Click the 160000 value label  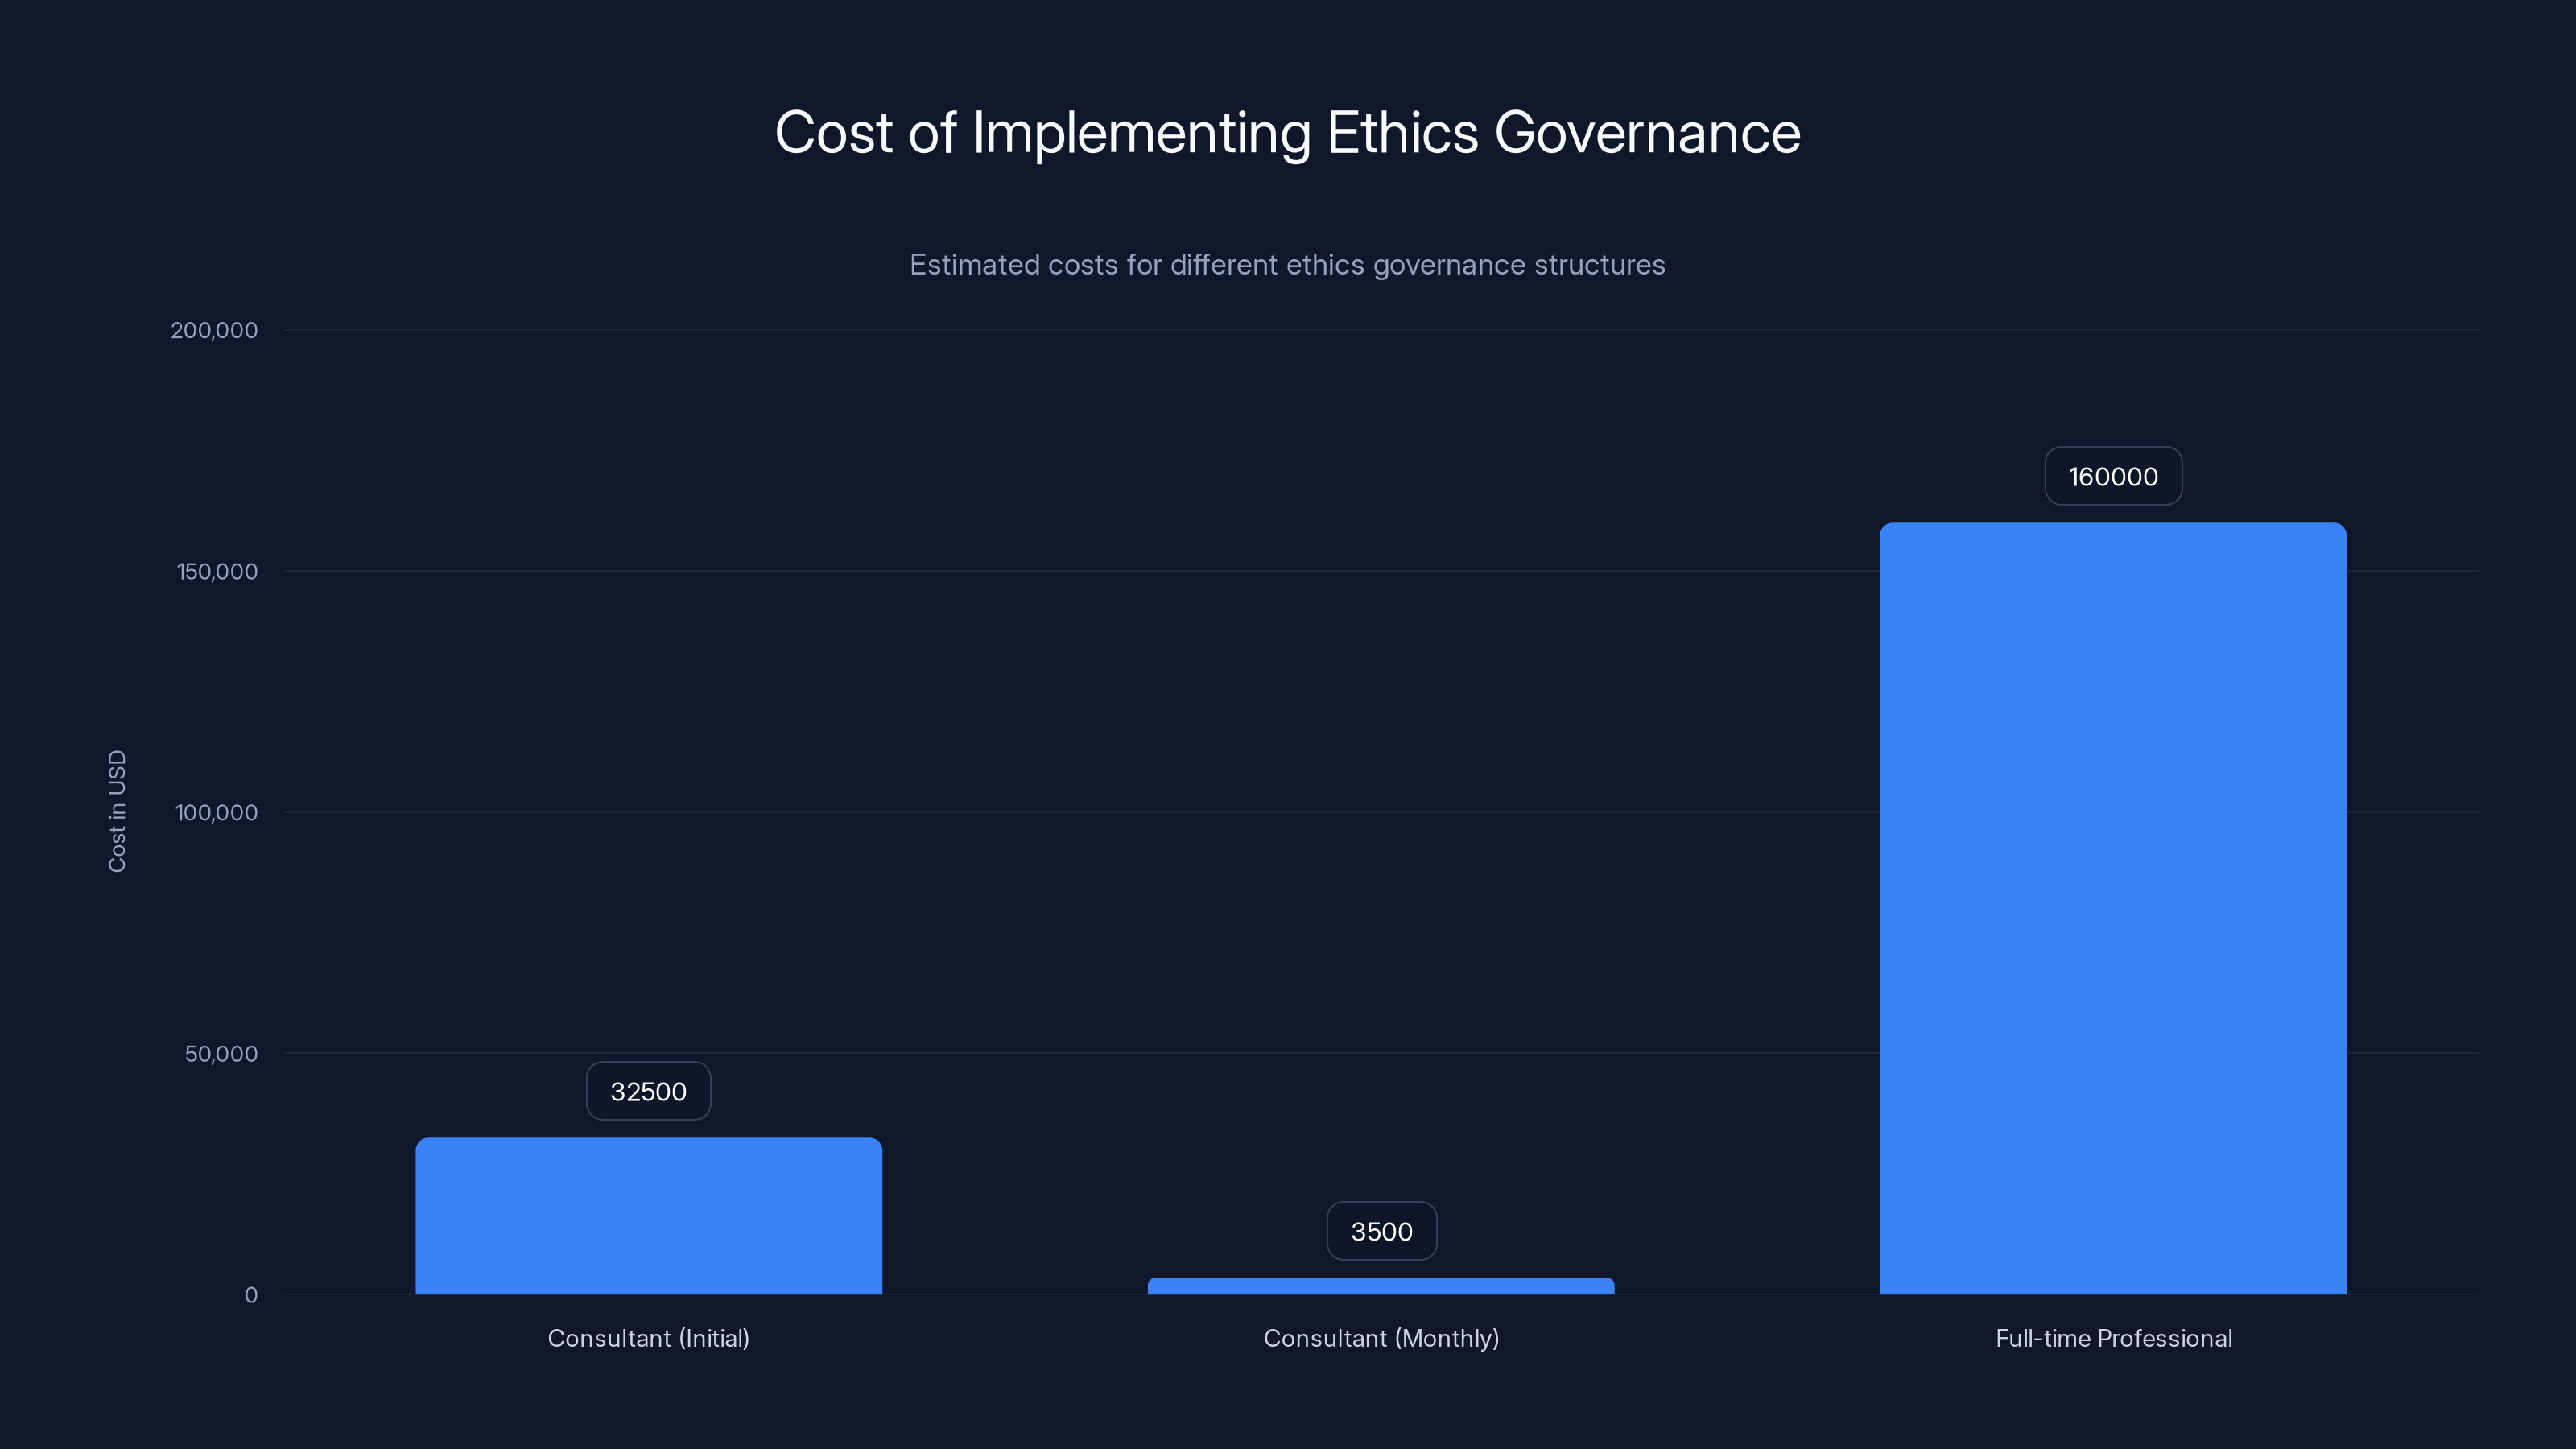tap(2112, 476)
